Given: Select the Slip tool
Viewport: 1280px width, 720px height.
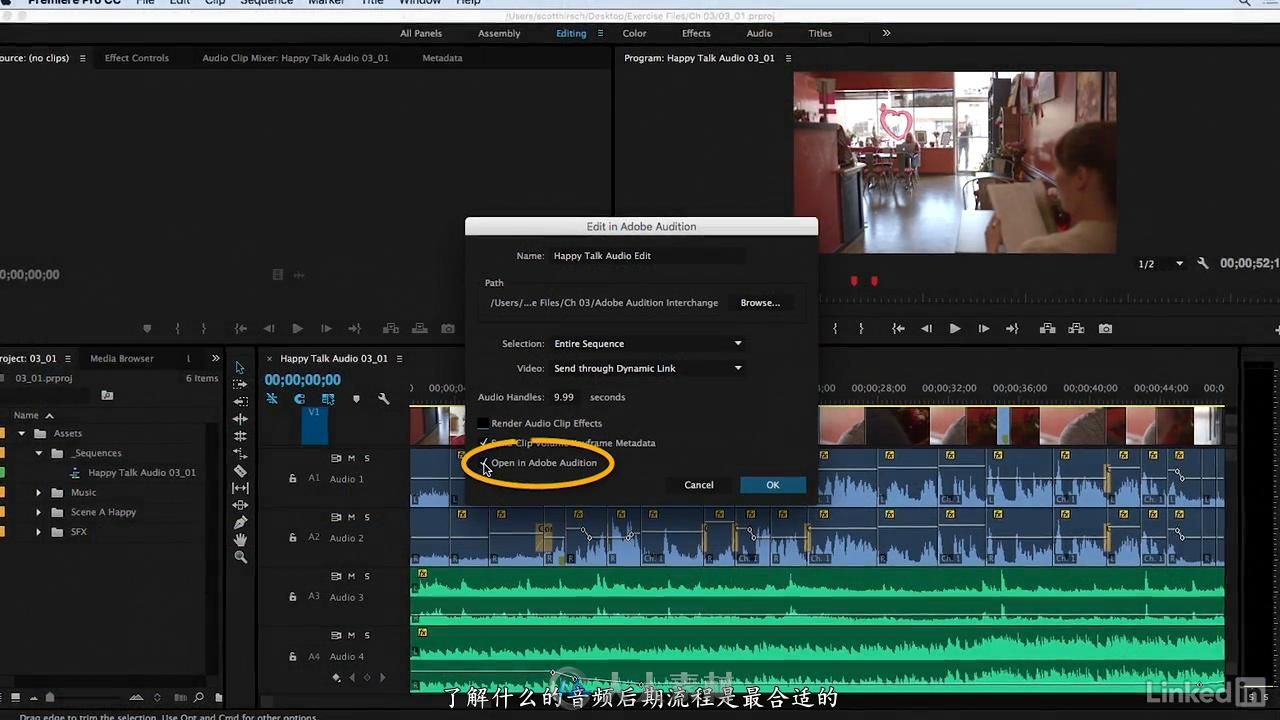Looking at the screenshot, I should point(240,488).
